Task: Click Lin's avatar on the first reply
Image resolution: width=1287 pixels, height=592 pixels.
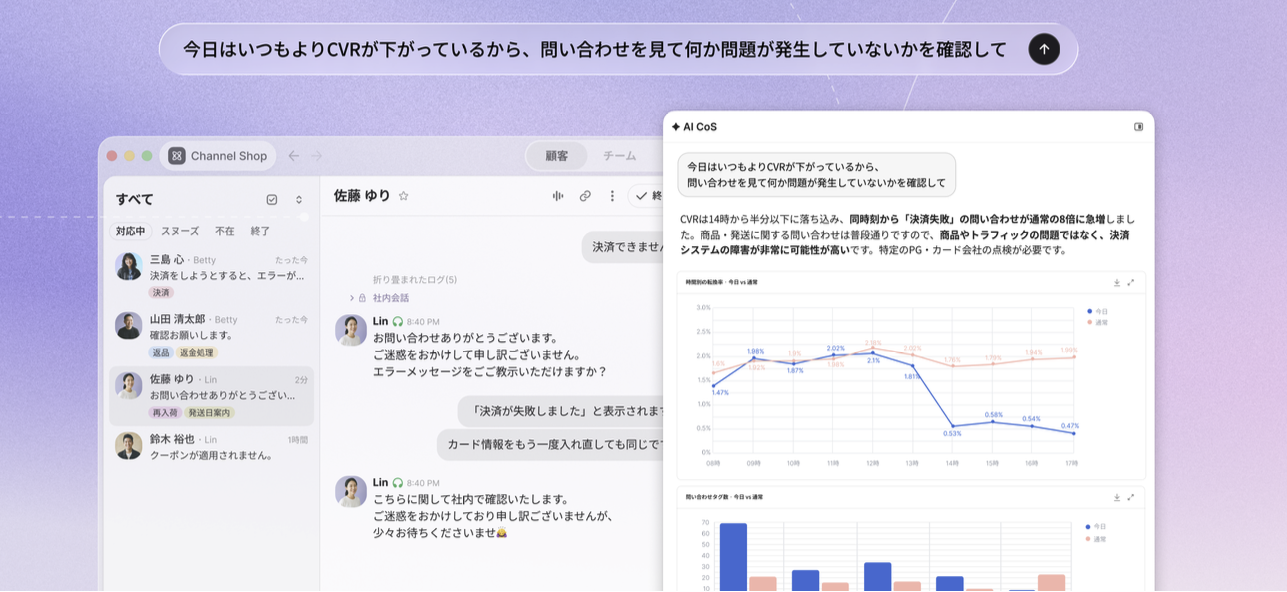Action: [x=351, y=330]
